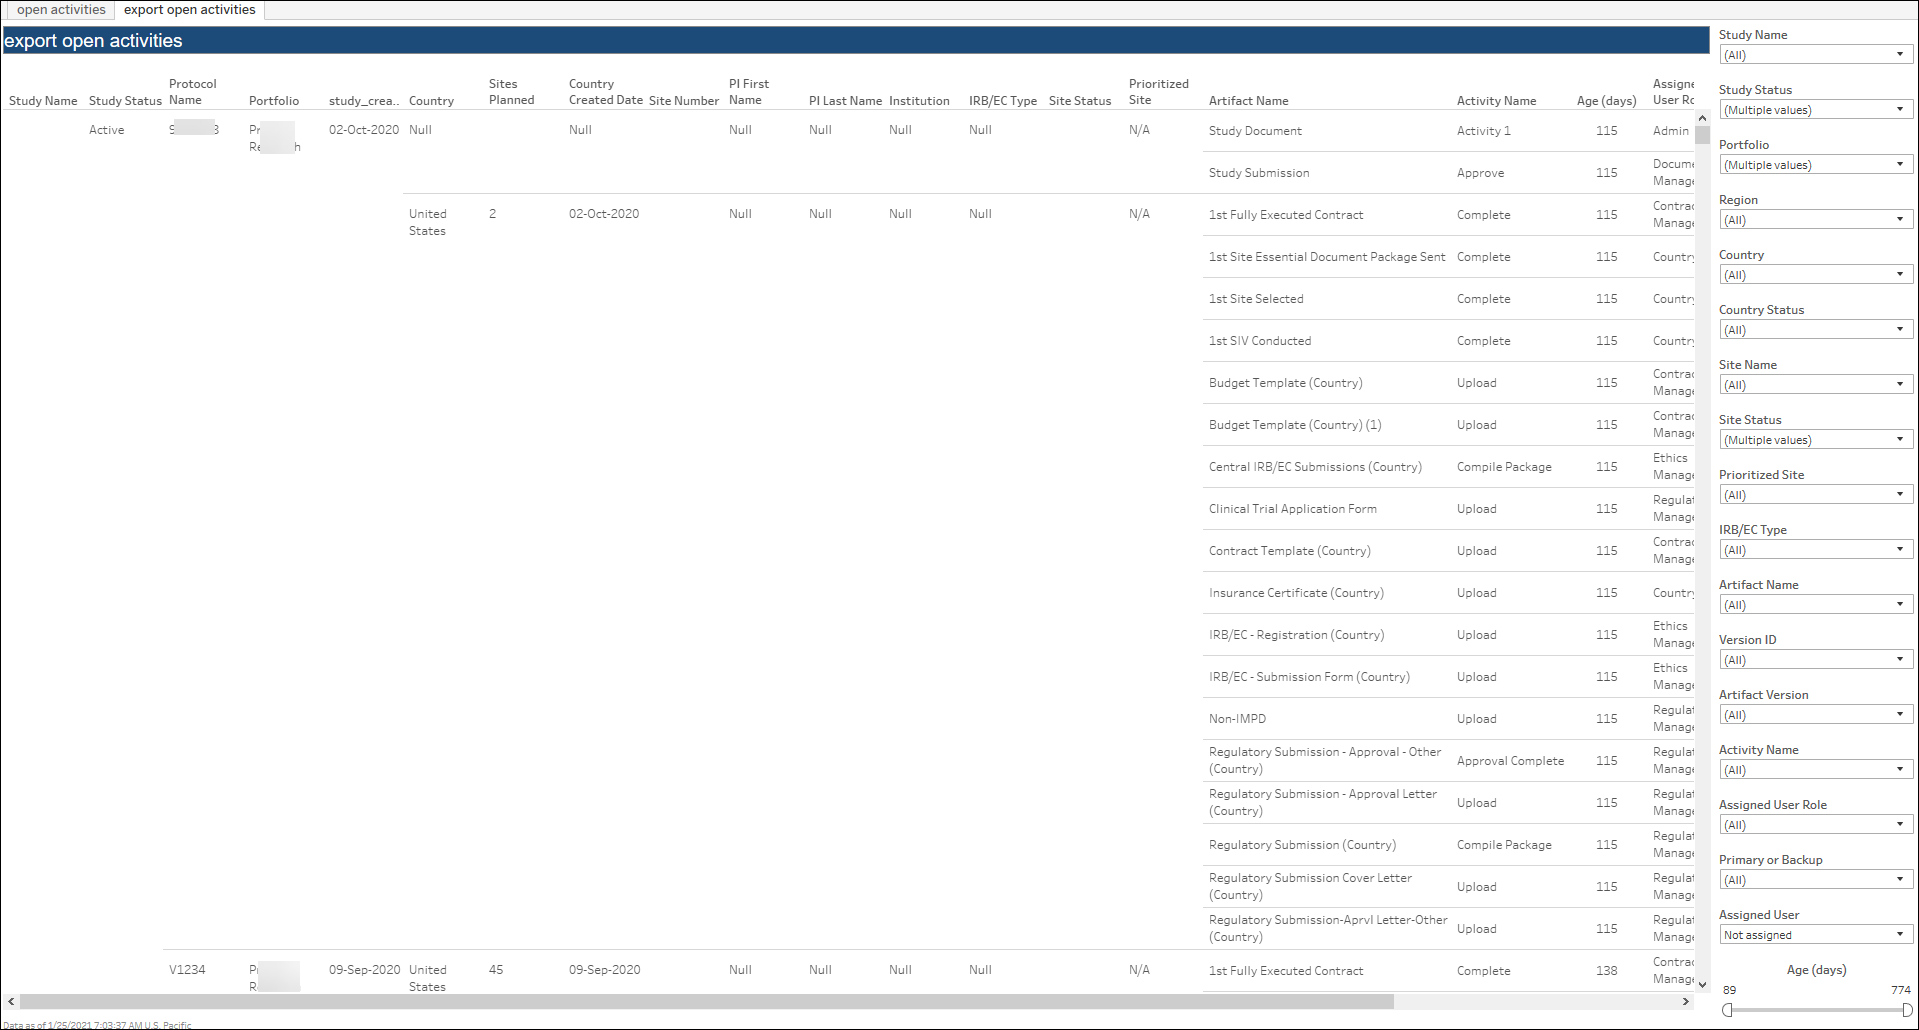Select 'Contract Template (Country)' artifact cell
Viewport: 1919px width, 1030px height.
[1289, 551]
